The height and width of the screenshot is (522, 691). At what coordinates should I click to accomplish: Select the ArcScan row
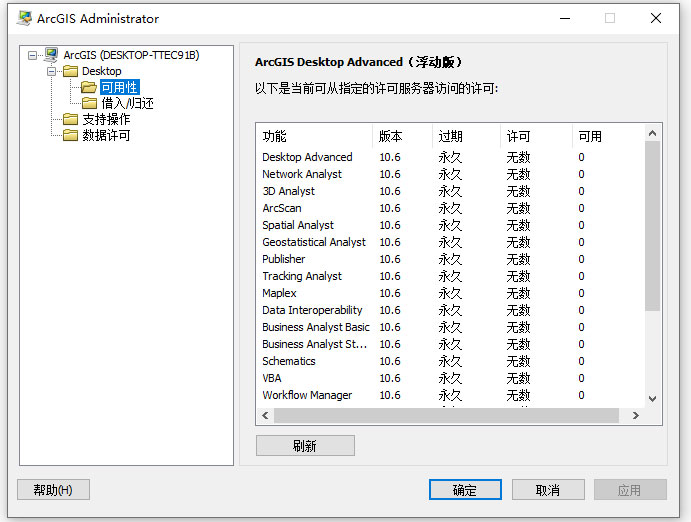click(x=450, y=208)
